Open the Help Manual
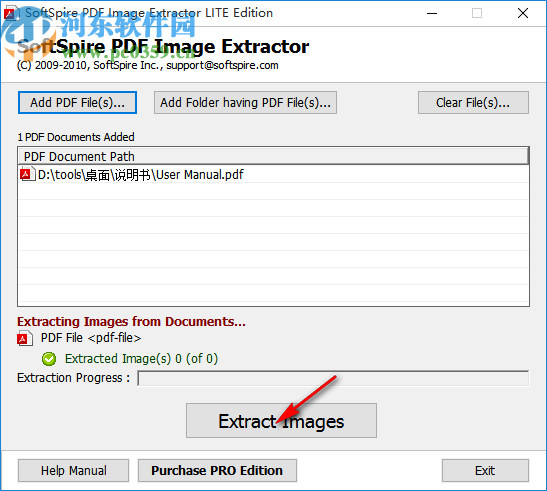The height and width of the screenshot is (491, 547). (x=74, y=470)
